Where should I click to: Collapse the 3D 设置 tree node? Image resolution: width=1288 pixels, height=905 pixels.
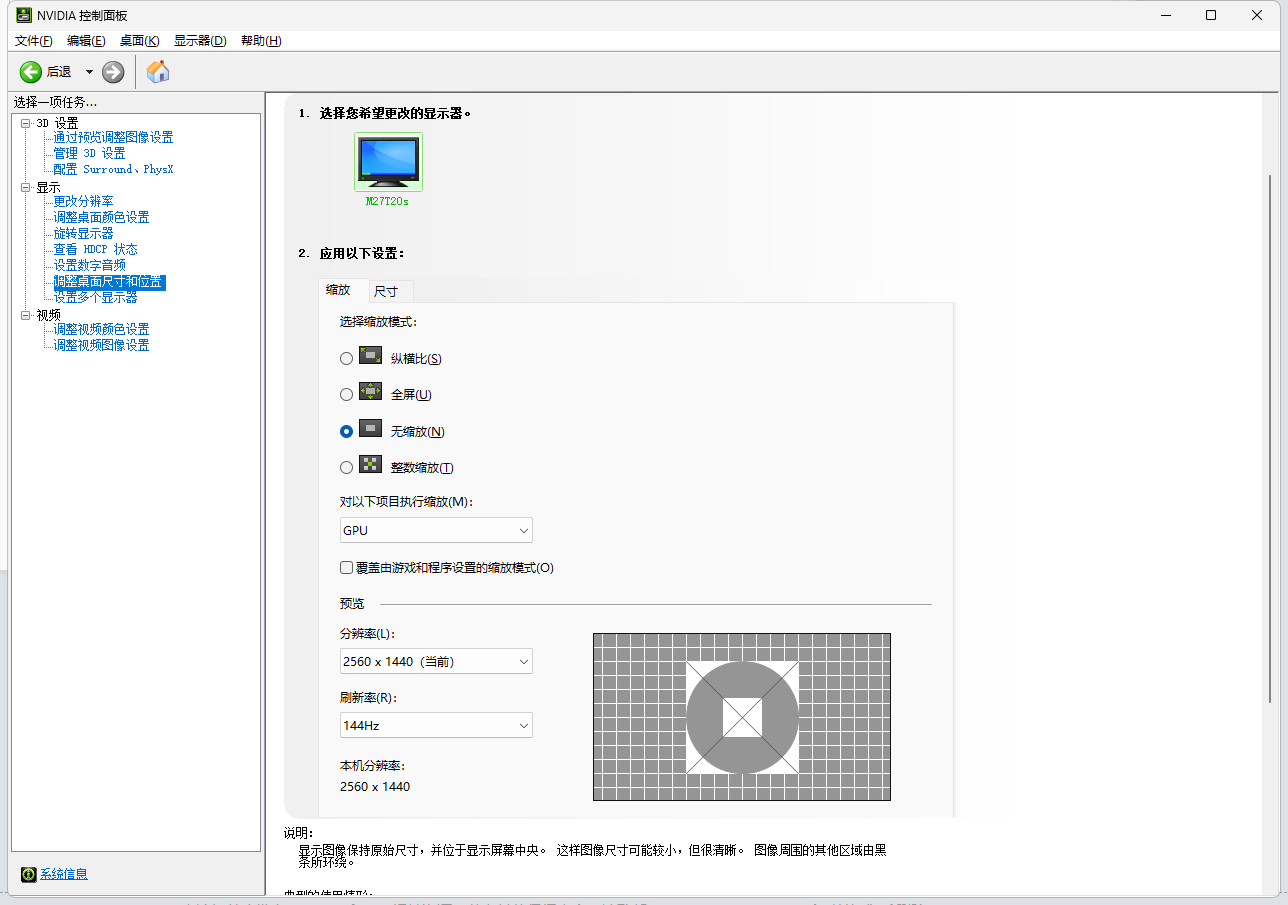[x=26, y=123]
